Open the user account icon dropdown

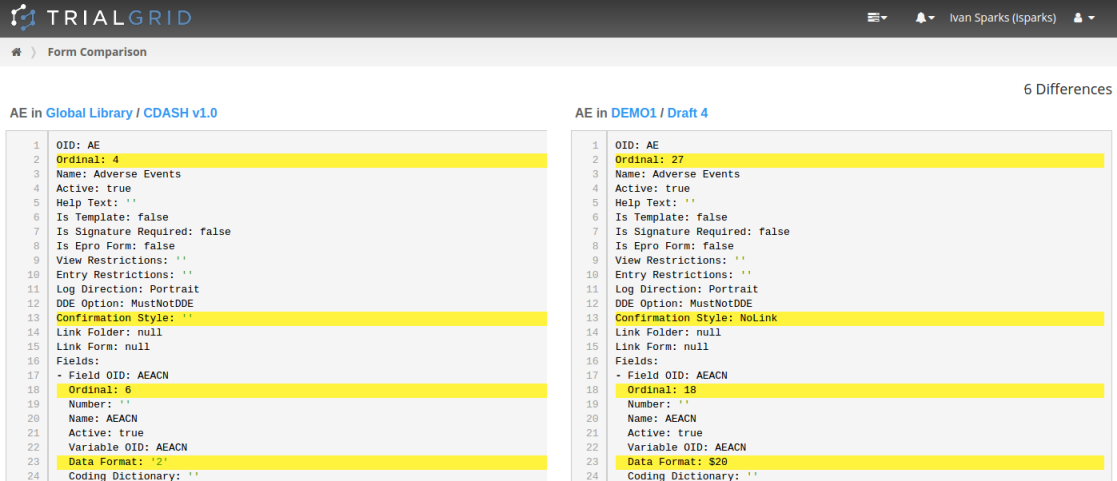tap(1084, 18)
